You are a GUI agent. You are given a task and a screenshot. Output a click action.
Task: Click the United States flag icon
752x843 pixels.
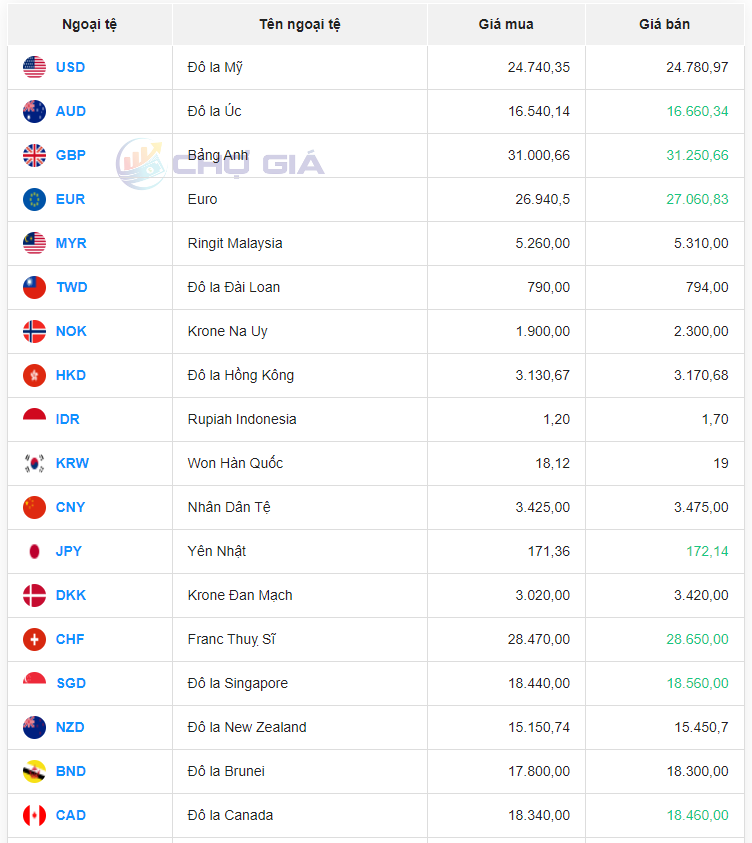[x=34, y=67]
